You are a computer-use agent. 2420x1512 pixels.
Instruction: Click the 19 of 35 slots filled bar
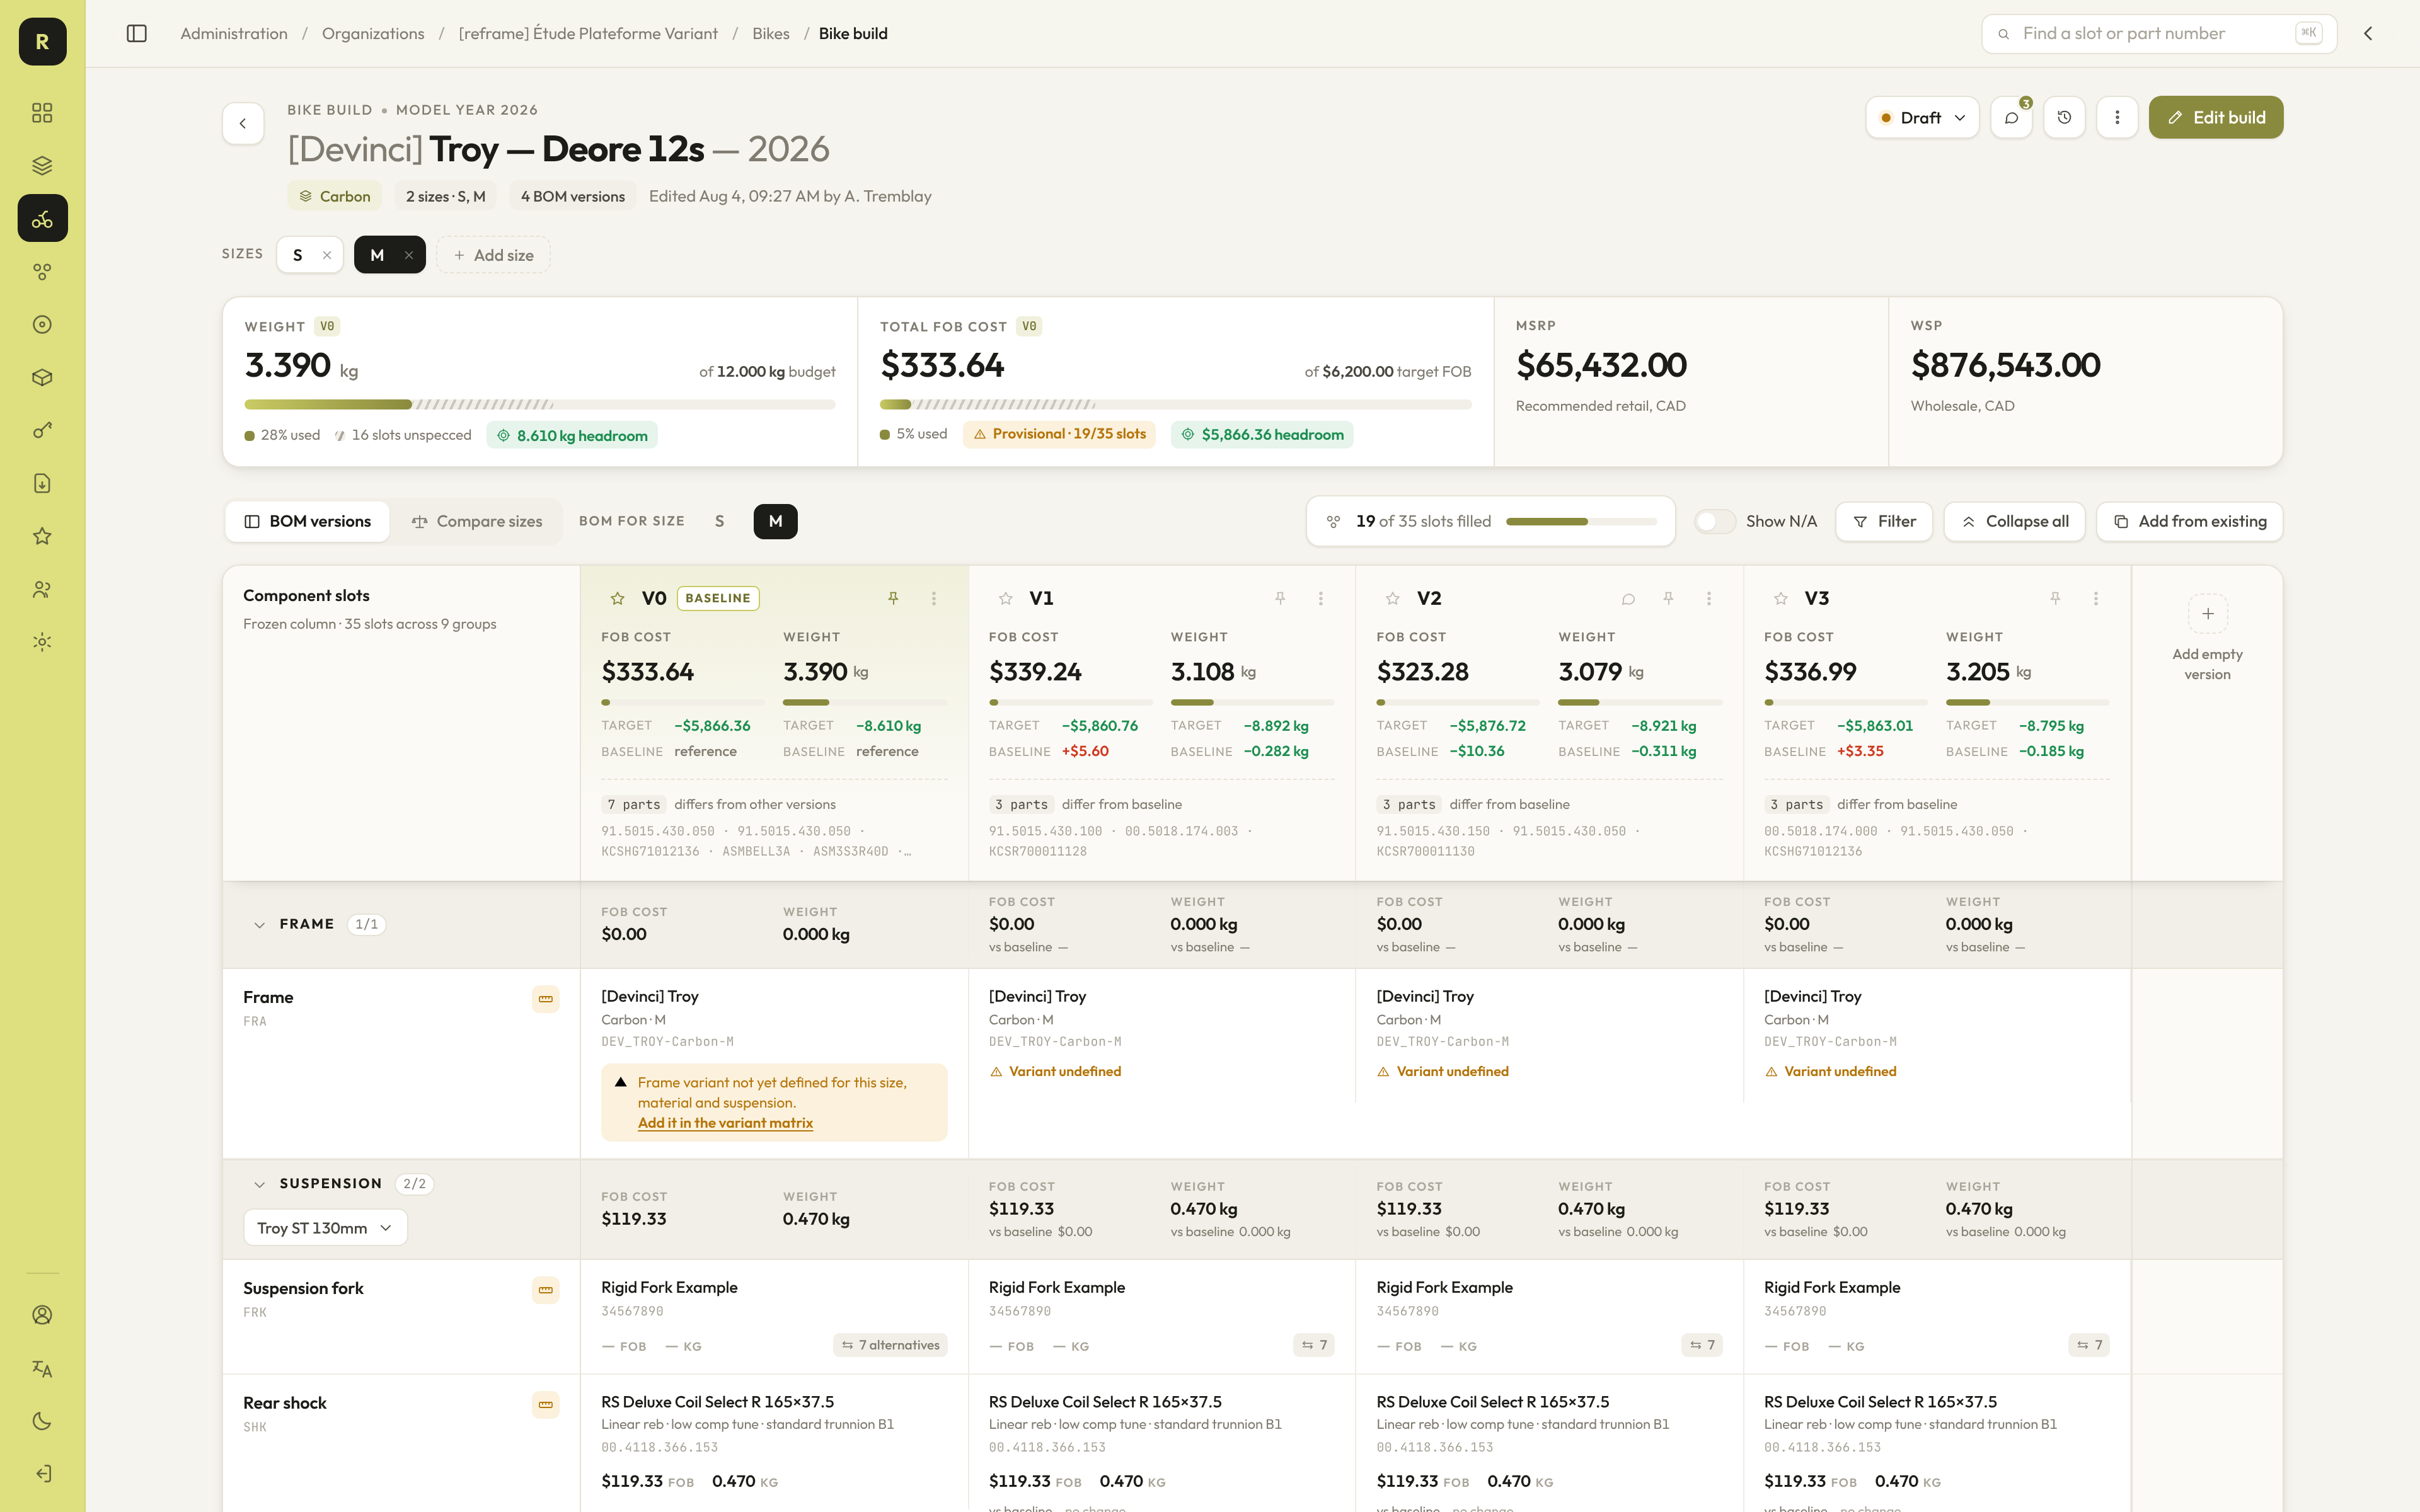[1581, 521]
